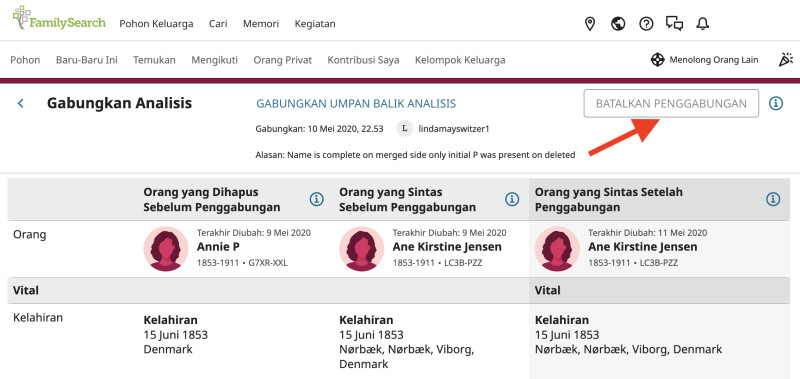Click birth place Denmark under Annie P
This screenshot has width=800, height=379.
(168, 350)
